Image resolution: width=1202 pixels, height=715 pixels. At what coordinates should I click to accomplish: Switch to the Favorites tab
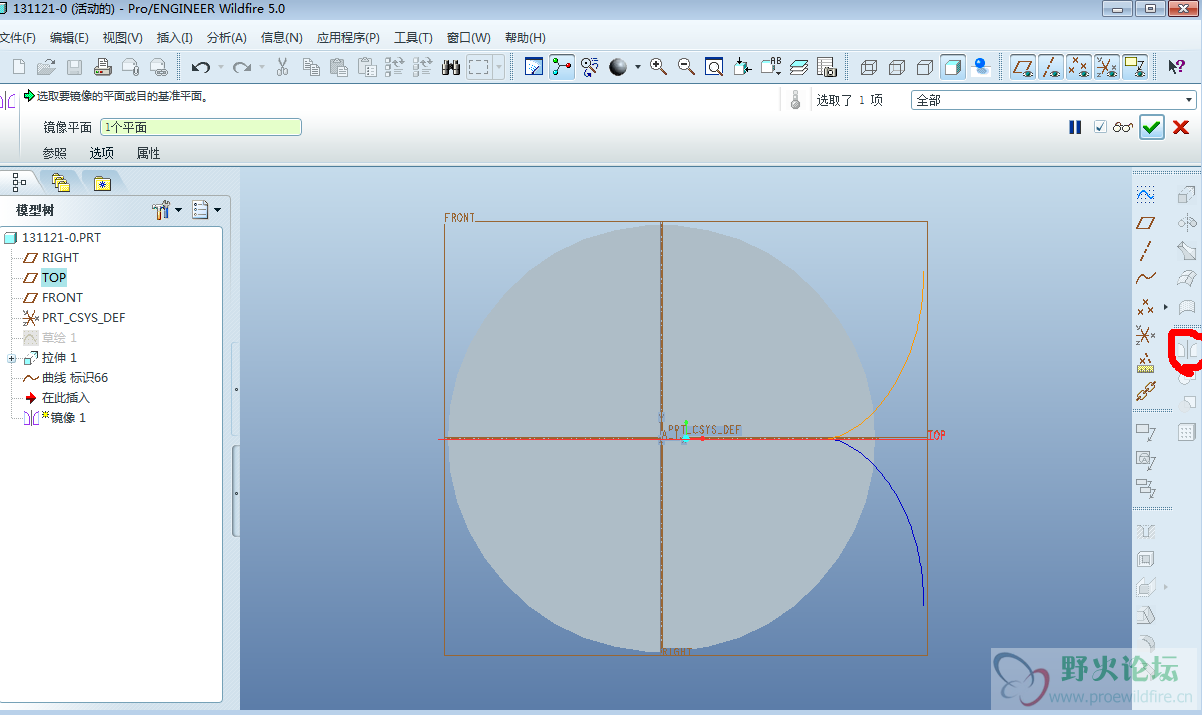click(102, 182)
